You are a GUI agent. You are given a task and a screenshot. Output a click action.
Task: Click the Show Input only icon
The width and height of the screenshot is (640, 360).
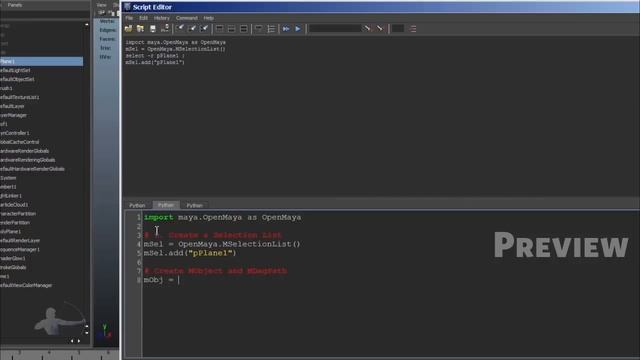click(x=231, y=29)
